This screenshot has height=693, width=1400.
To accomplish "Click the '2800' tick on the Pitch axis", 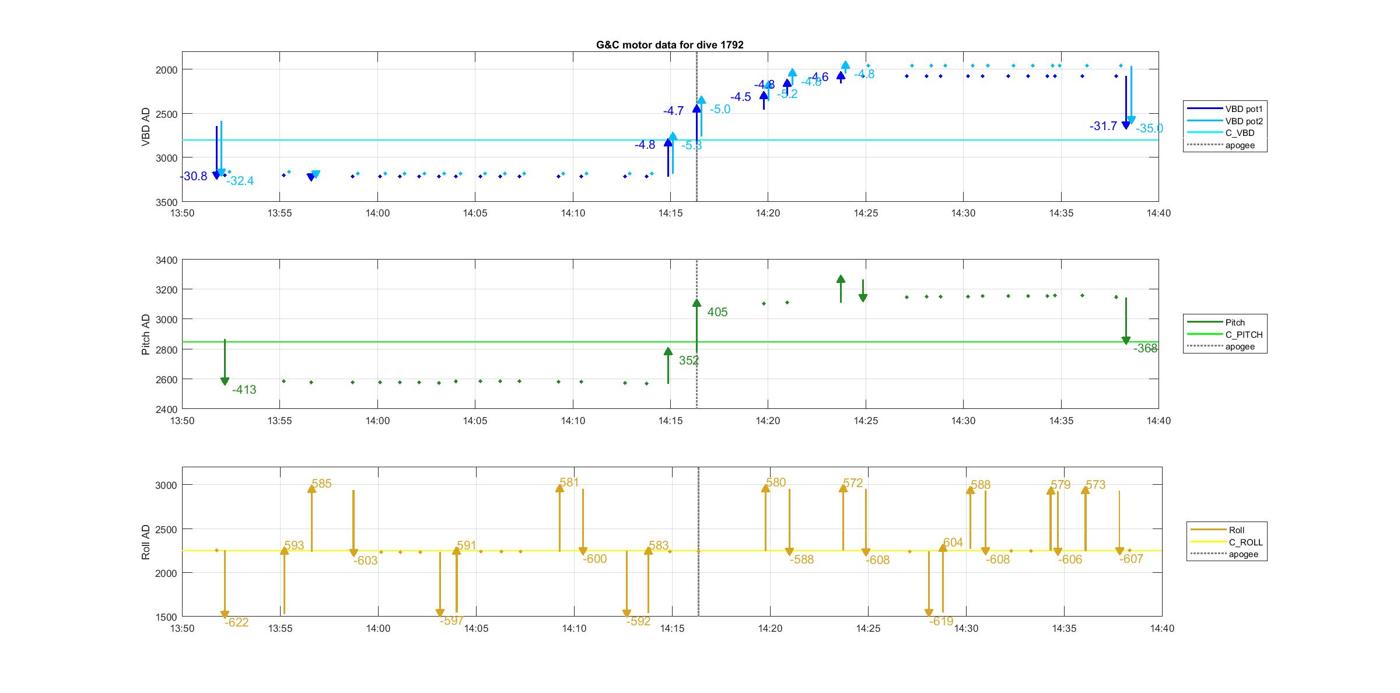I will [166, 350].
